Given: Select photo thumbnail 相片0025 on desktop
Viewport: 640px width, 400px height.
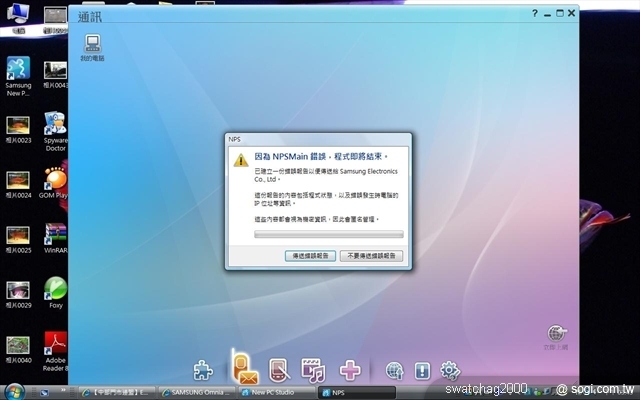Looking at the screenshot, I should 18,240.
